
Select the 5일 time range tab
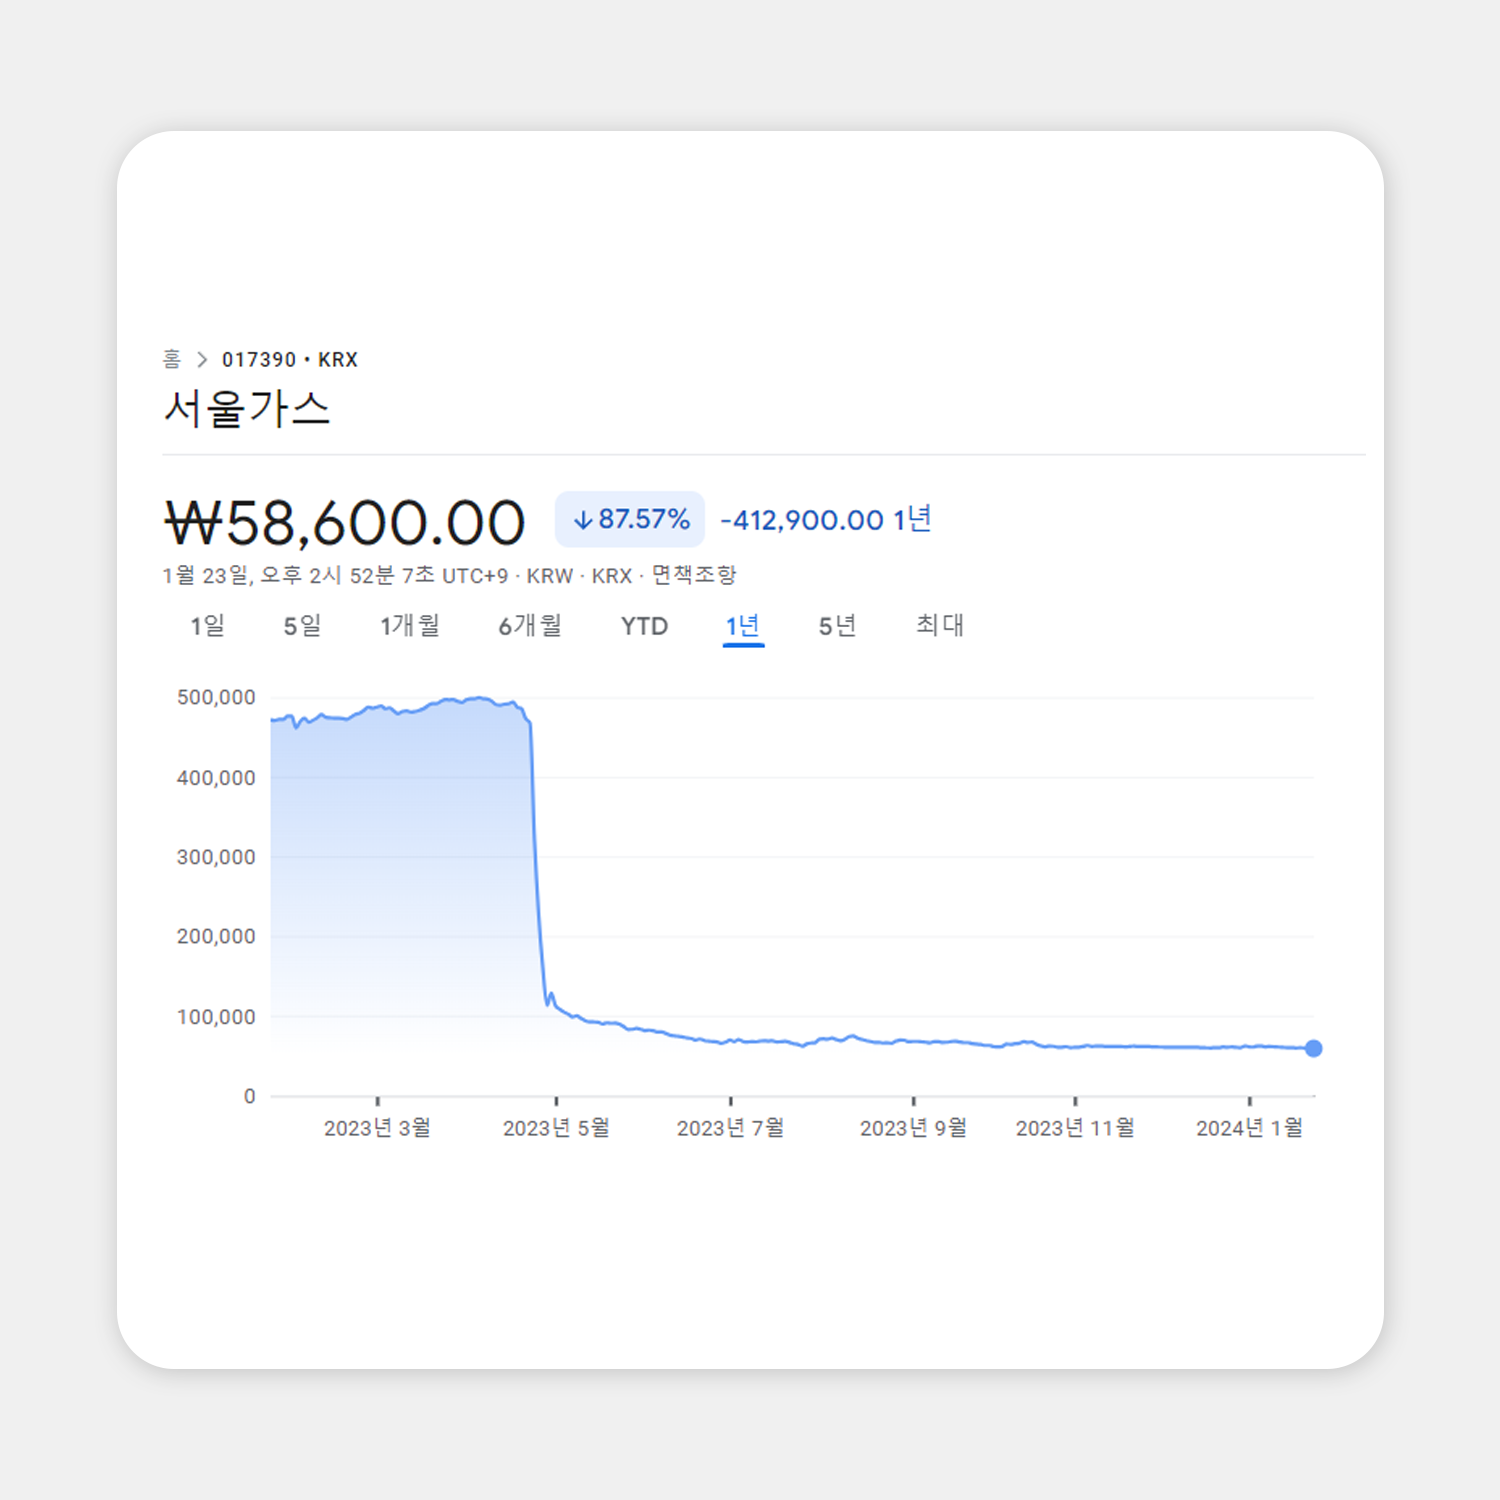click(x=302, y=626)
